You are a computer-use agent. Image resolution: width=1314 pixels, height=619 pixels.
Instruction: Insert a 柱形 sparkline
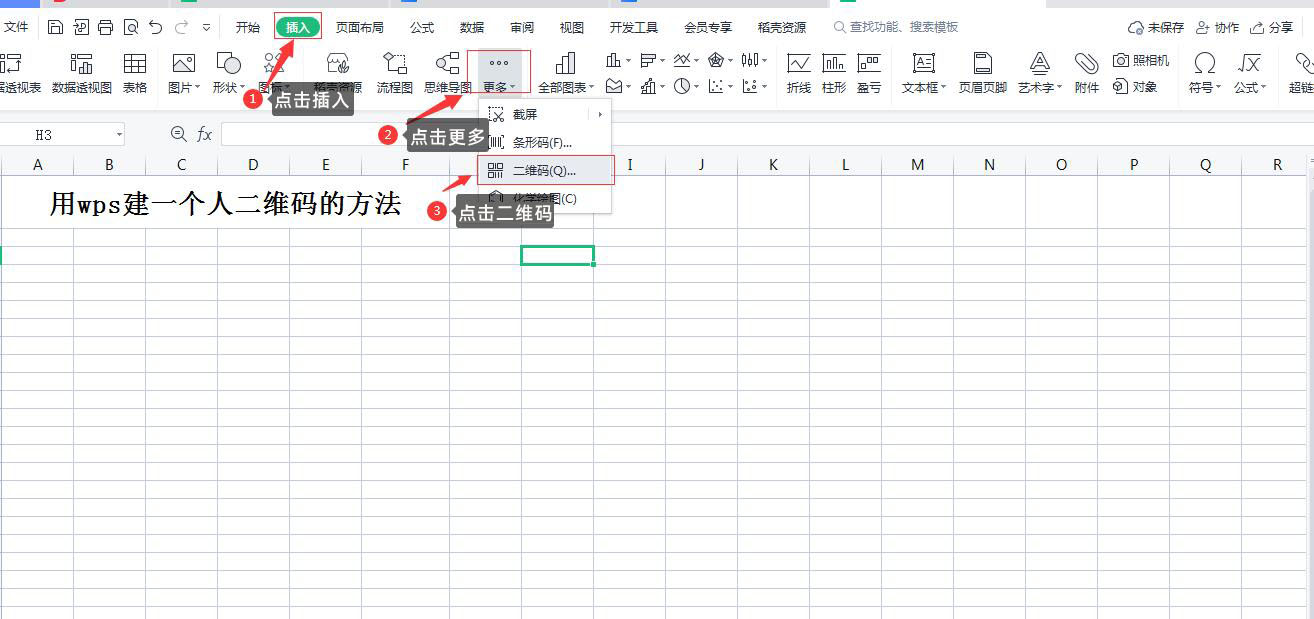pyautogui.click(x=834, y=74)
